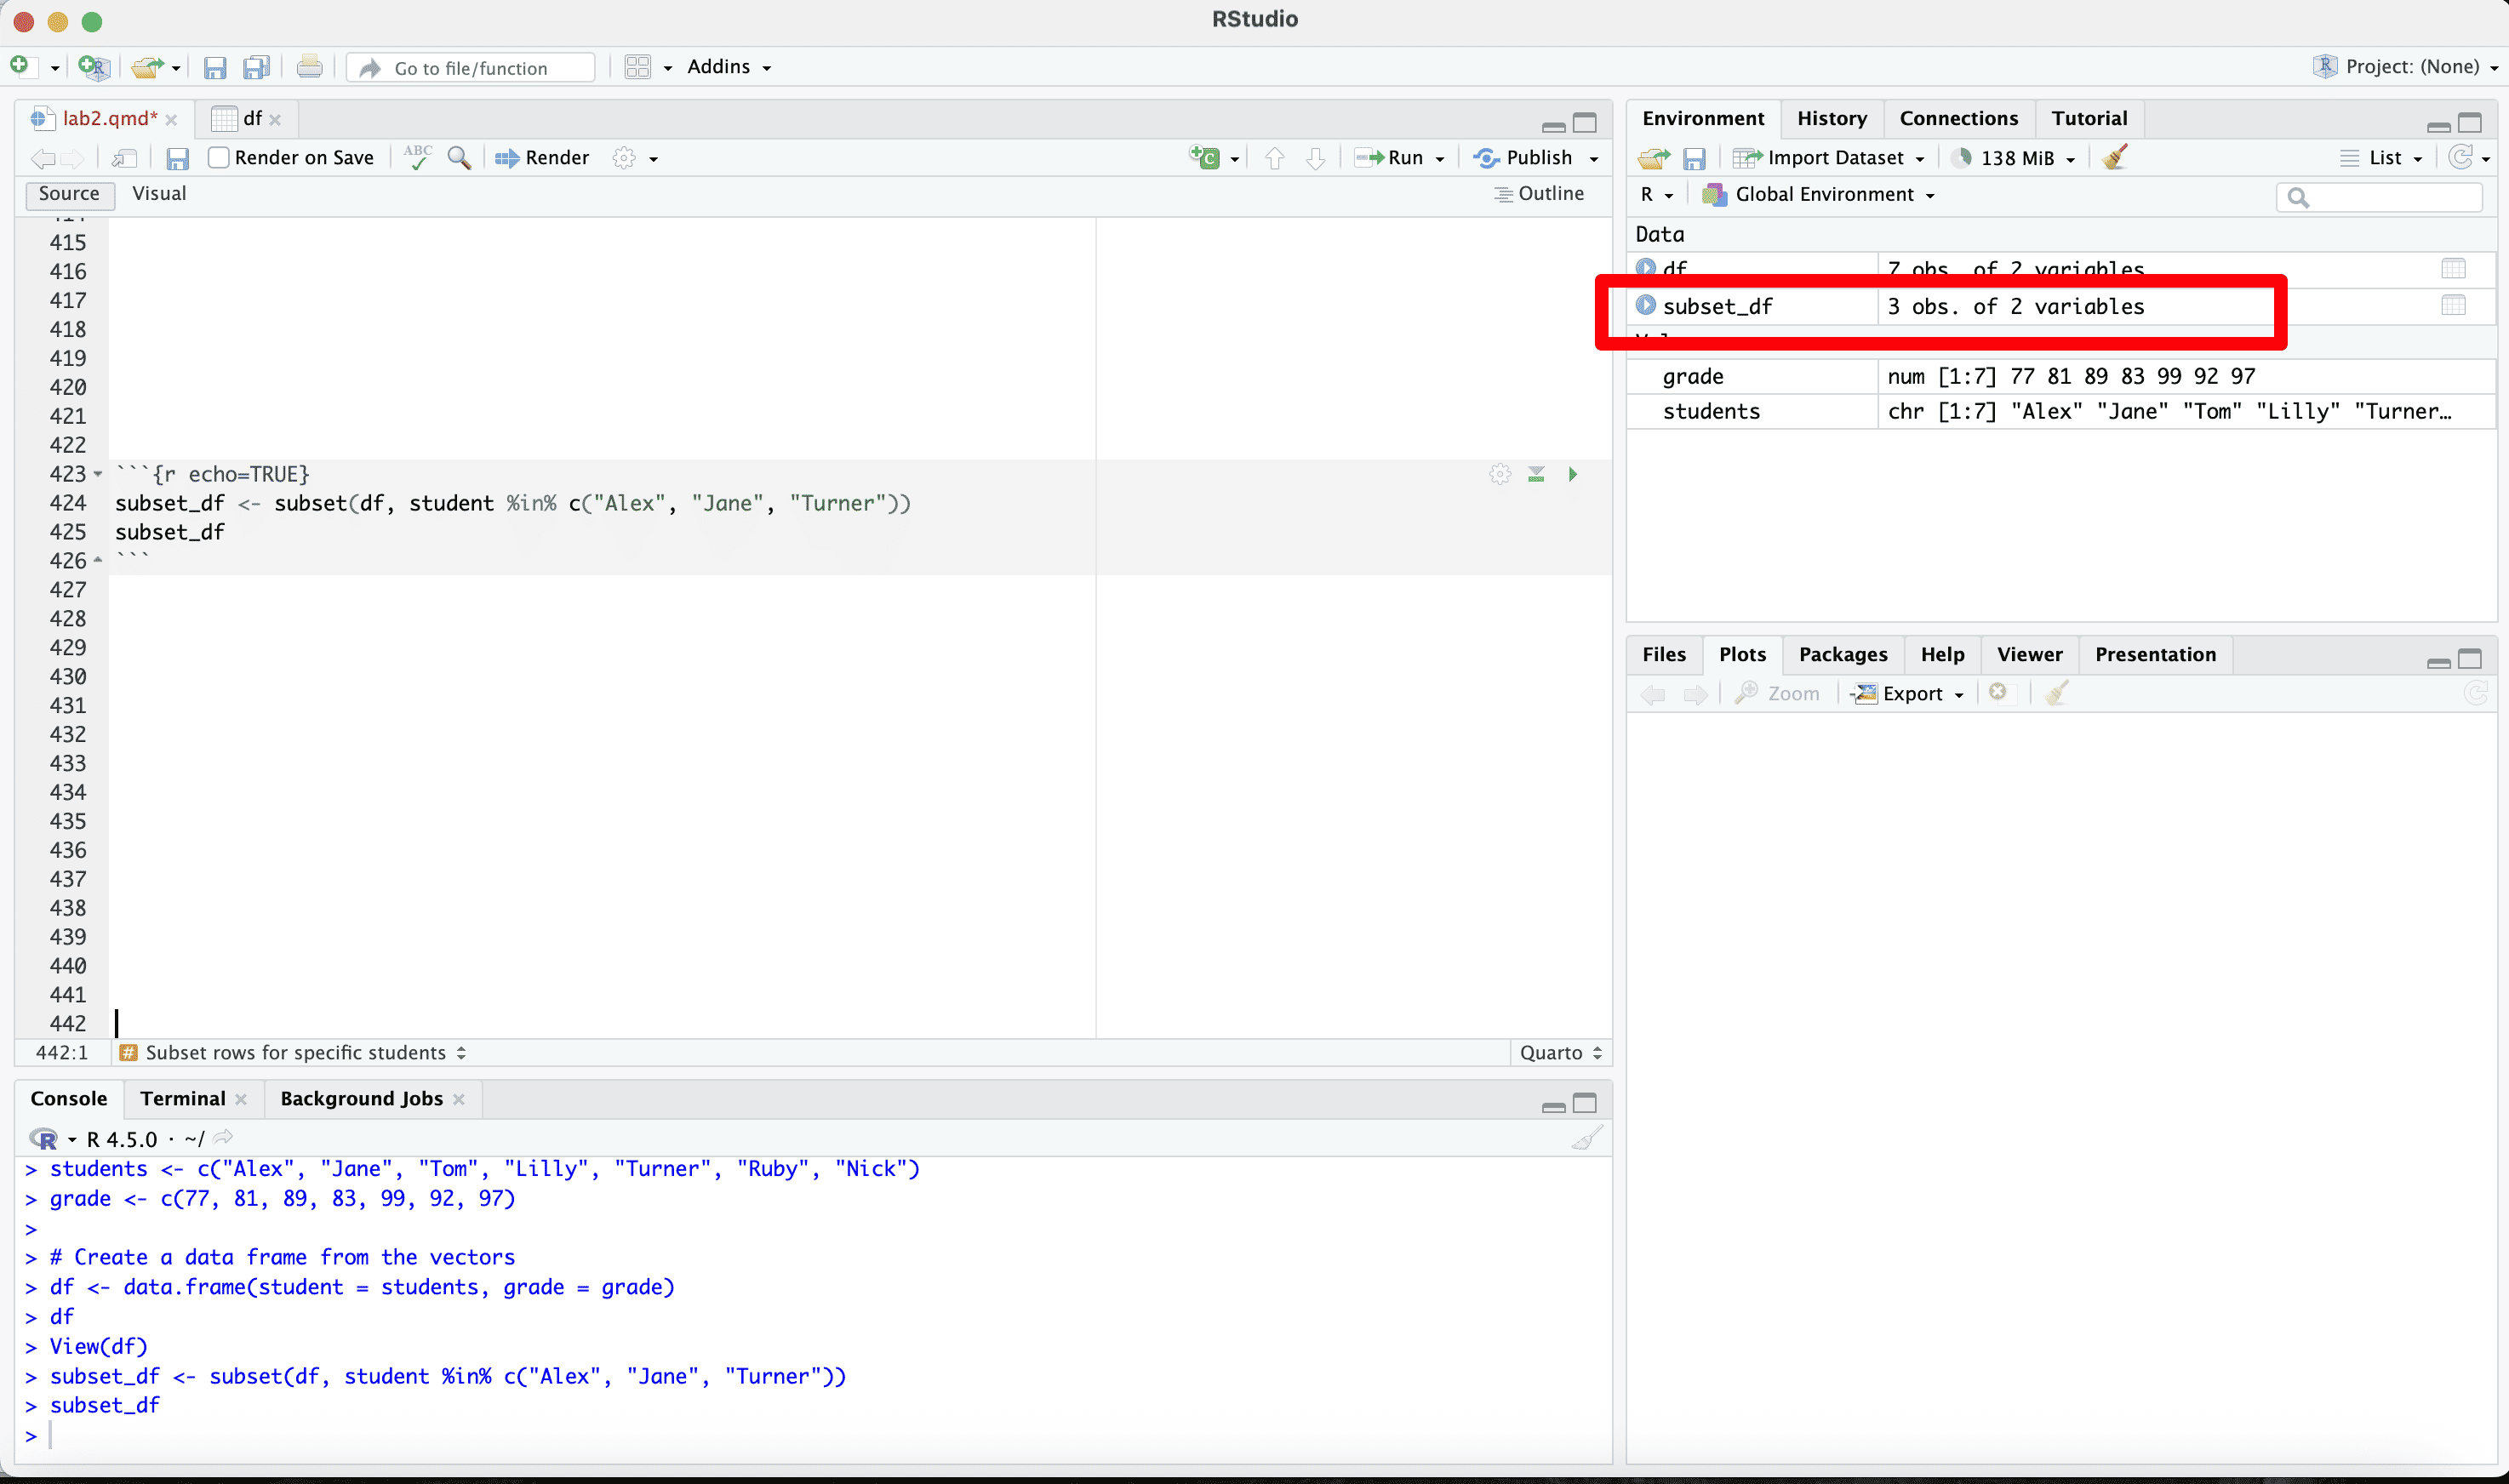Click the Publish button
Viewport: 2509px width, 1484px height.
point(1526,157)
